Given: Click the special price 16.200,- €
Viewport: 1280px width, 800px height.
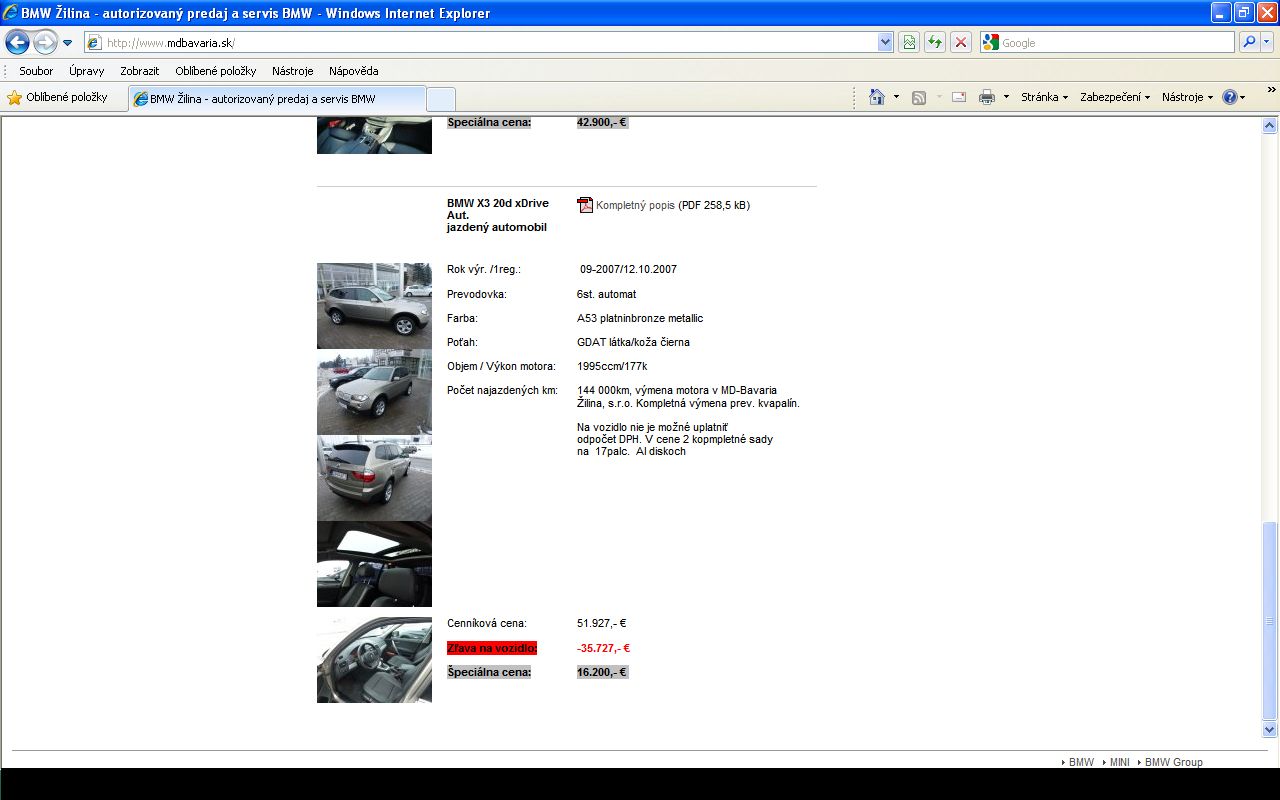Looking at the screenshot, I should point(602,672).
